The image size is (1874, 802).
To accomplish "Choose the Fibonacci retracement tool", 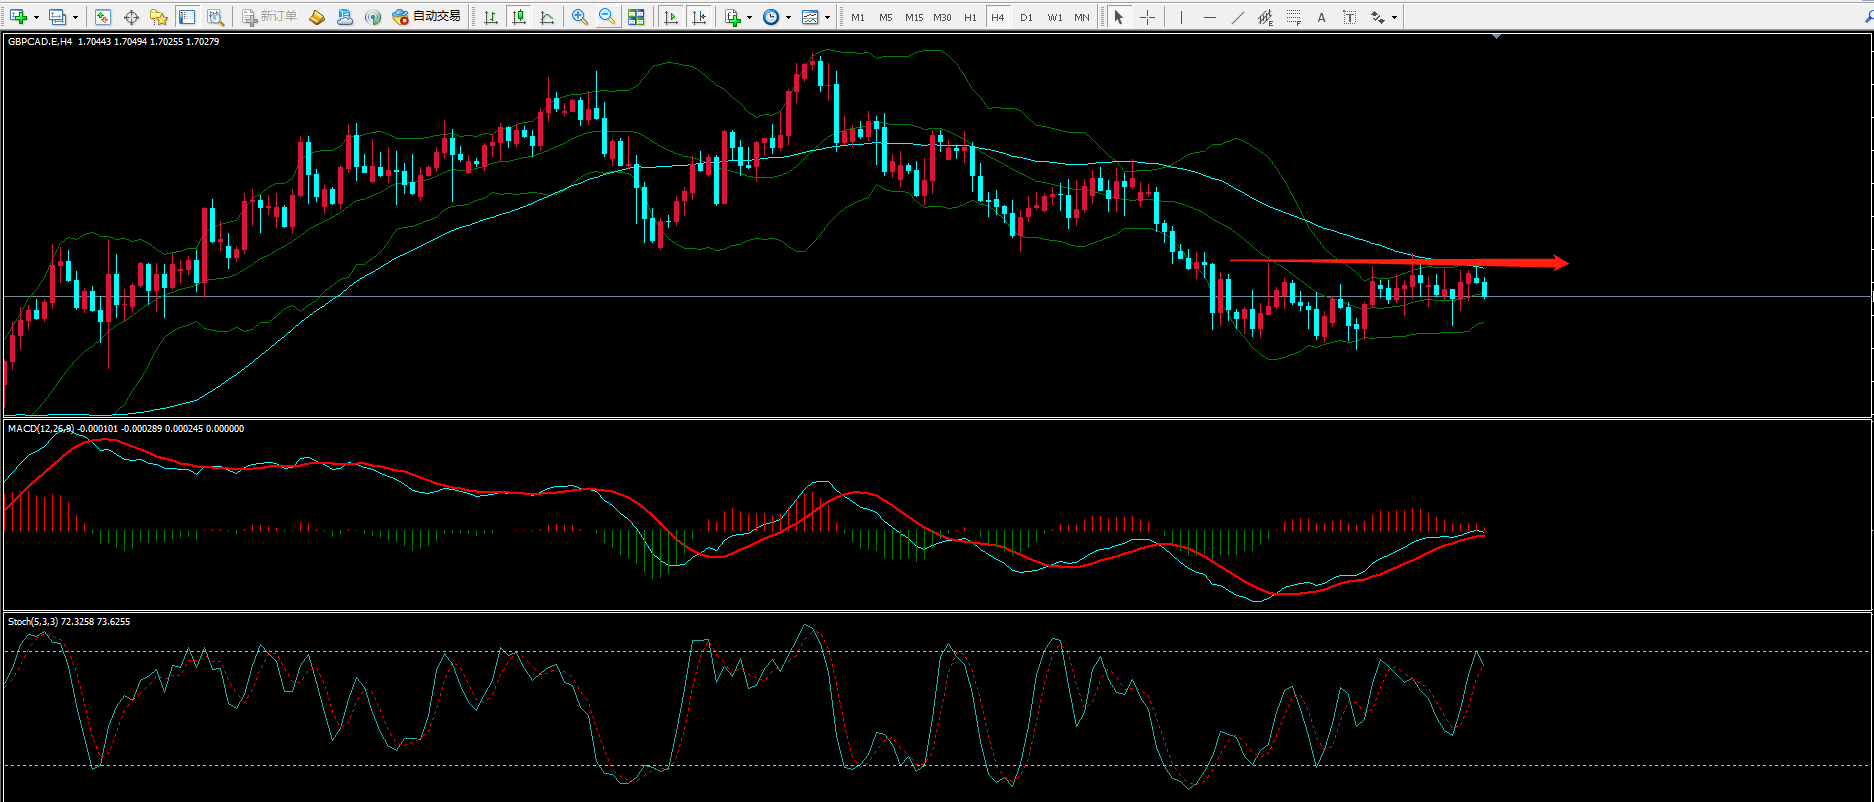I will (x=1294, y=17).
